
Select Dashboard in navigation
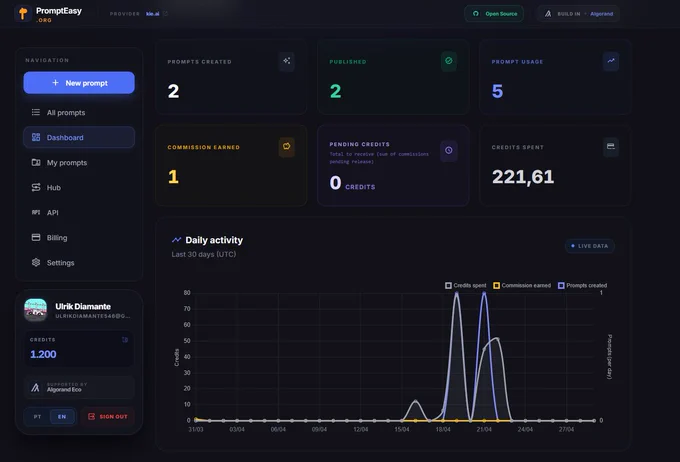coord(79,138)
